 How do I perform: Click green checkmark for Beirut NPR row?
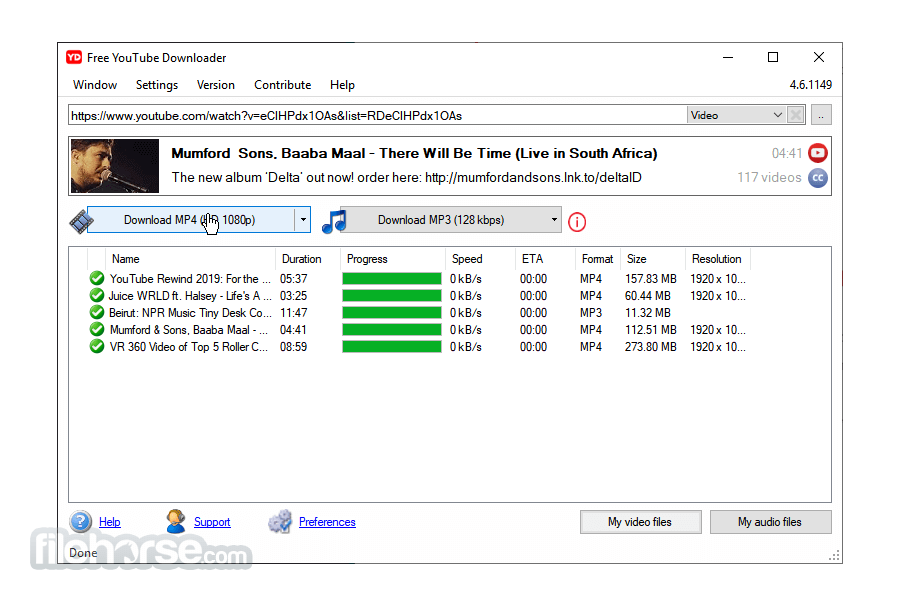click(96, 313)
